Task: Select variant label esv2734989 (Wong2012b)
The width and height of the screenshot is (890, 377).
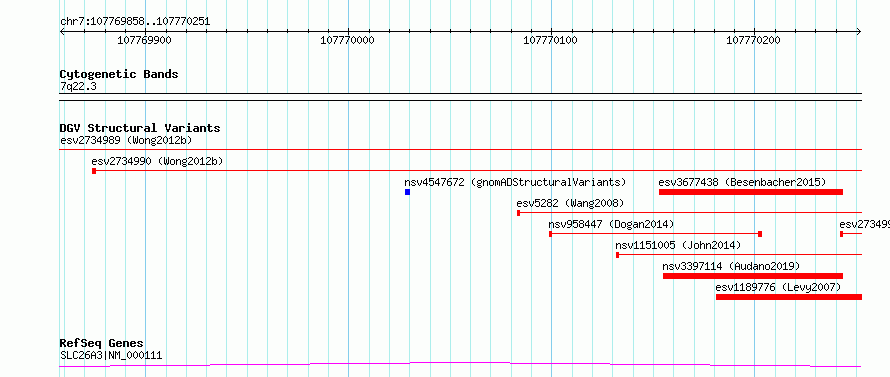Action: [126, 140]
